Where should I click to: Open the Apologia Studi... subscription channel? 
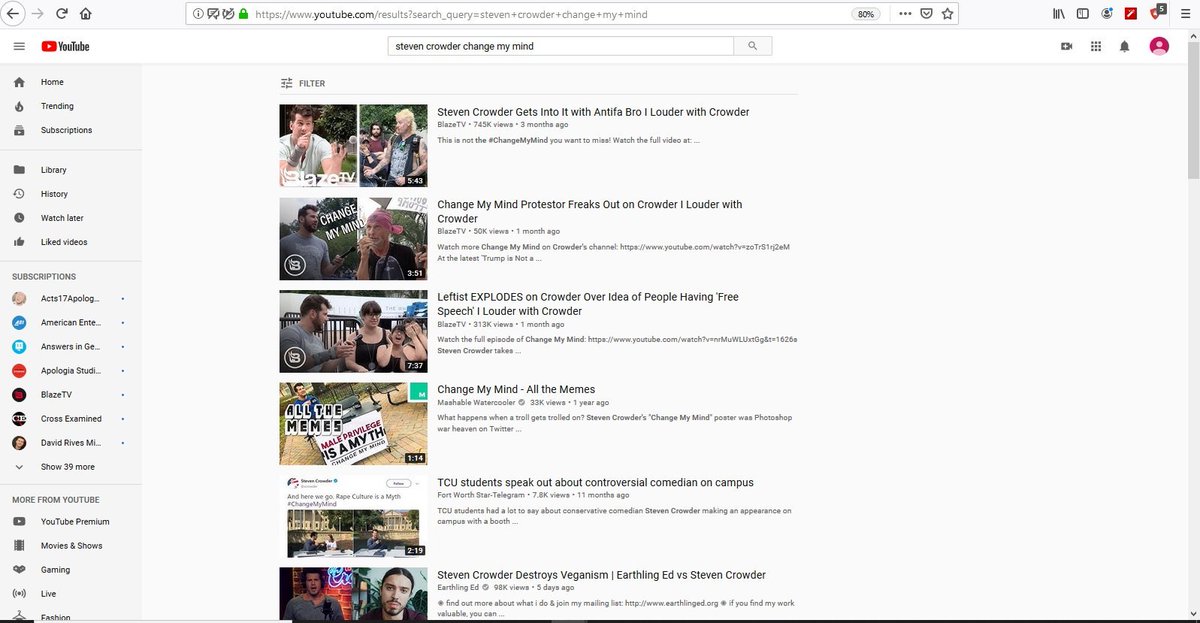(x=70, y=371)
